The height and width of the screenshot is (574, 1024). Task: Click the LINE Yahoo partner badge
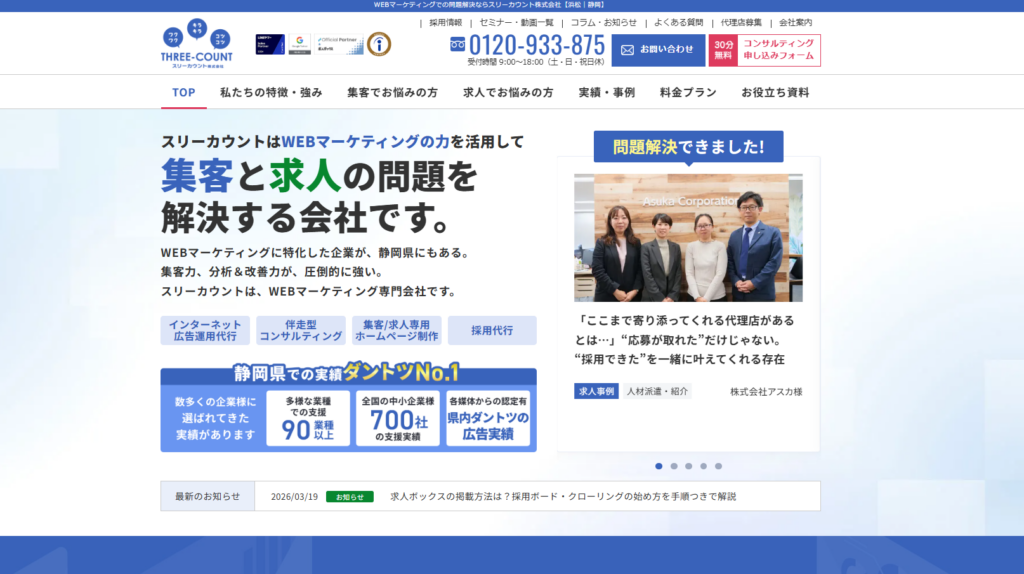pyautogui.click(x=270, y=44)
